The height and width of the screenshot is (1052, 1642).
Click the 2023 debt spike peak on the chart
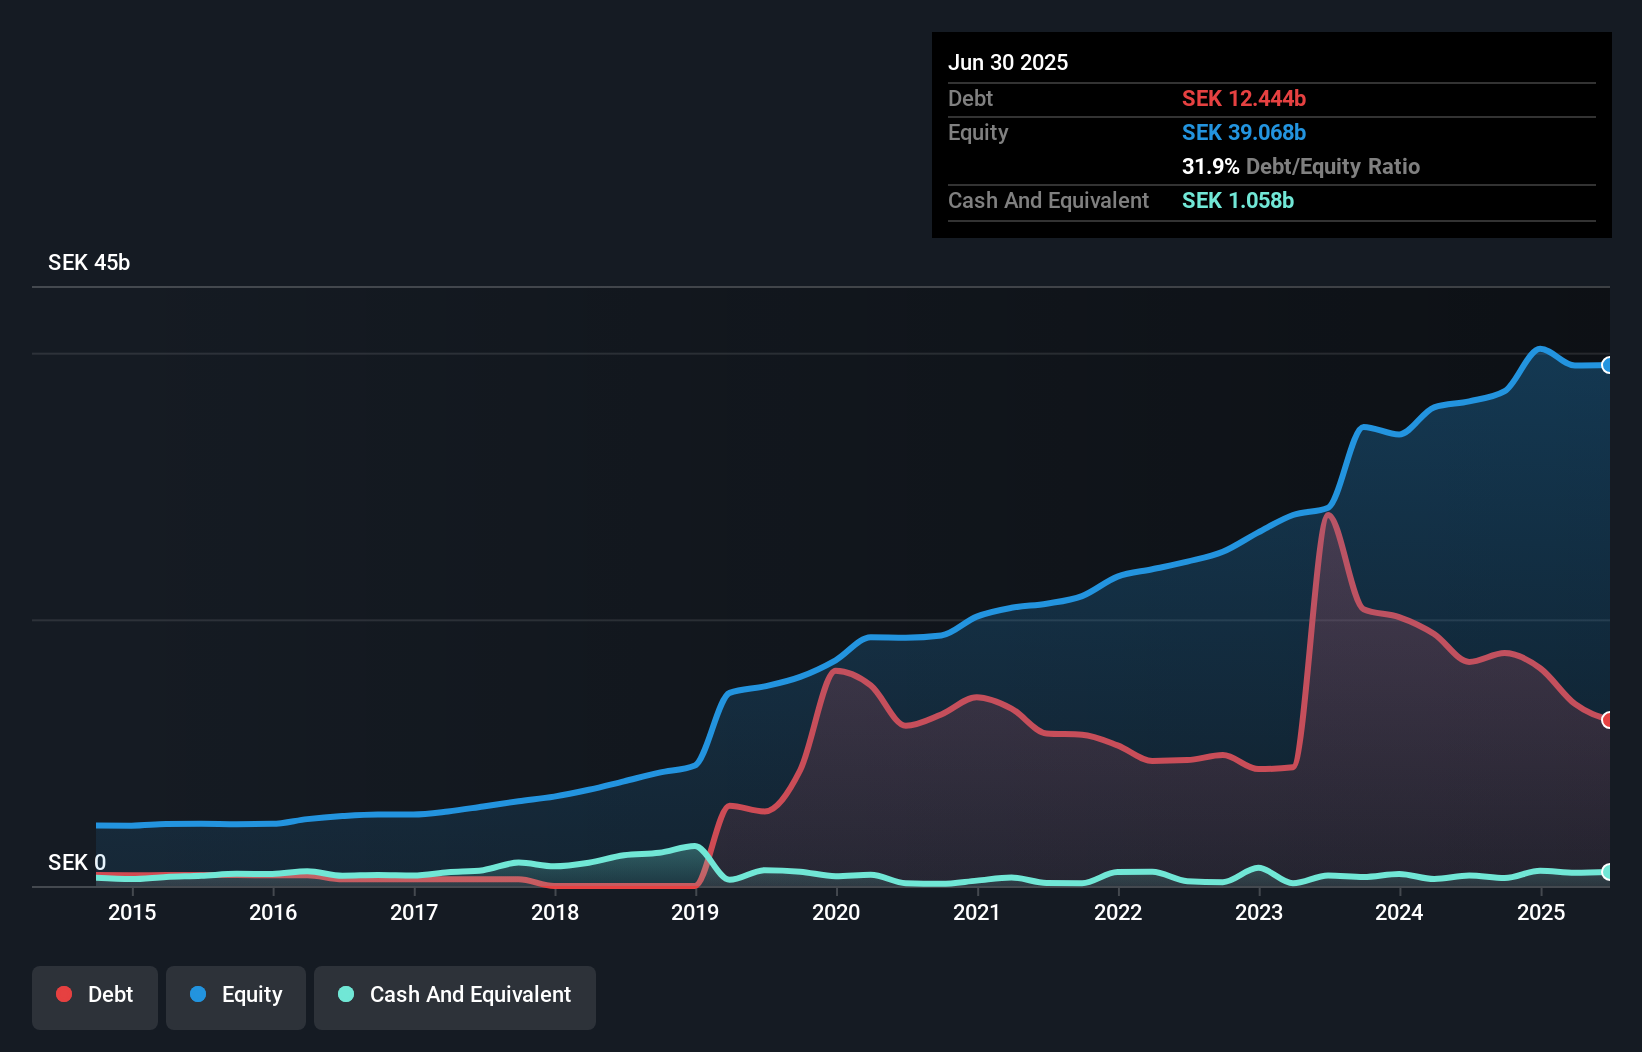point(1328,515)
